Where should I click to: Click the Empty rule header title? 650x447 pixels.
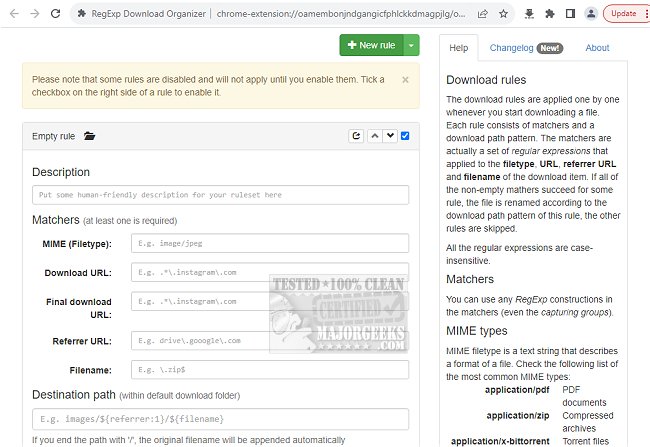click(53, 136)
